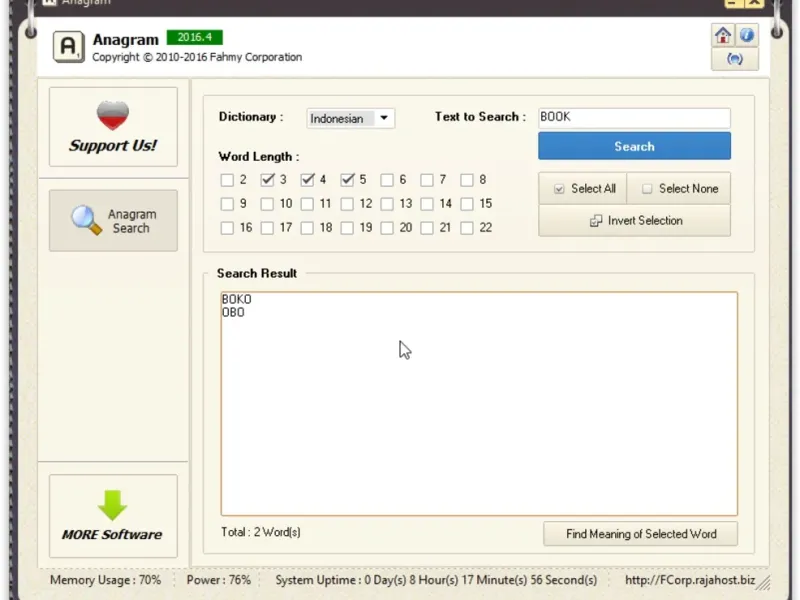Enable word length 9 checkbox
800x600 pixels.
coord(227,204)
